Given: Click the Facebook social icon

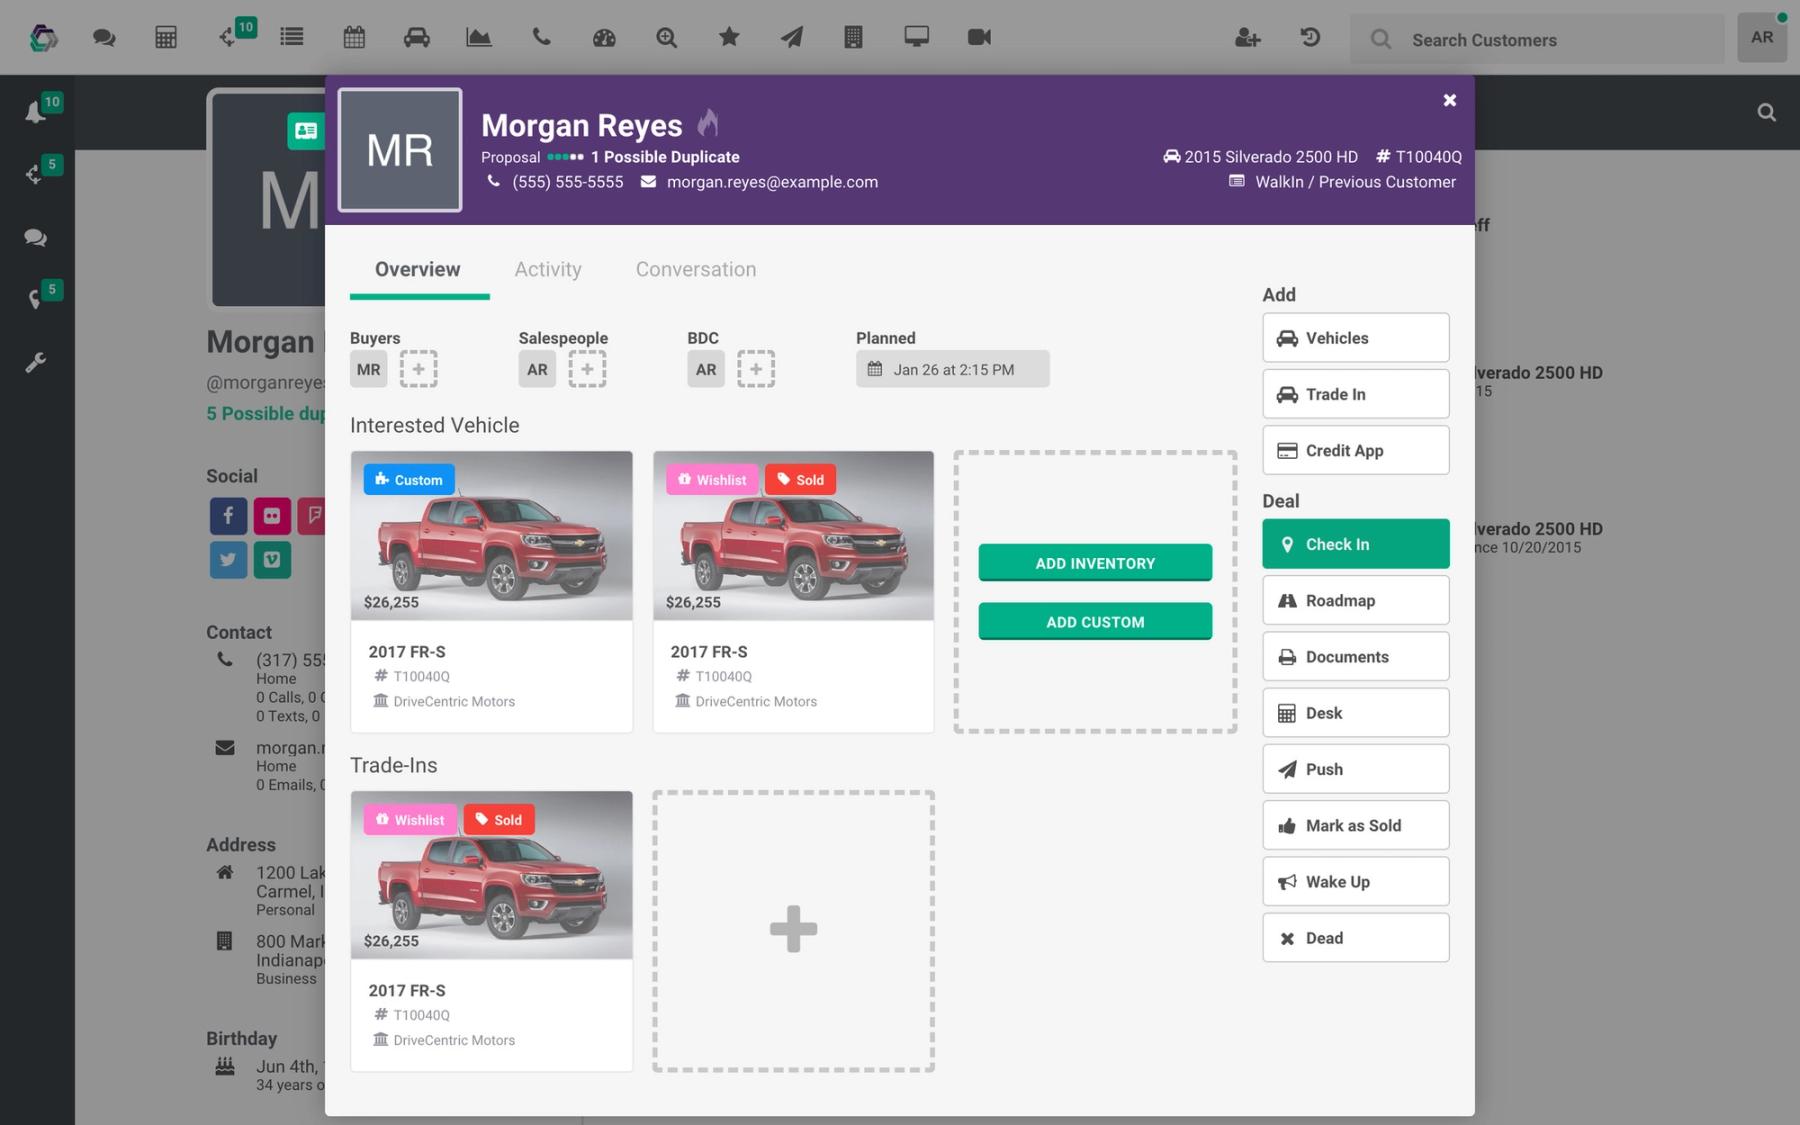Looking at the screenshot, I should 228,516.
